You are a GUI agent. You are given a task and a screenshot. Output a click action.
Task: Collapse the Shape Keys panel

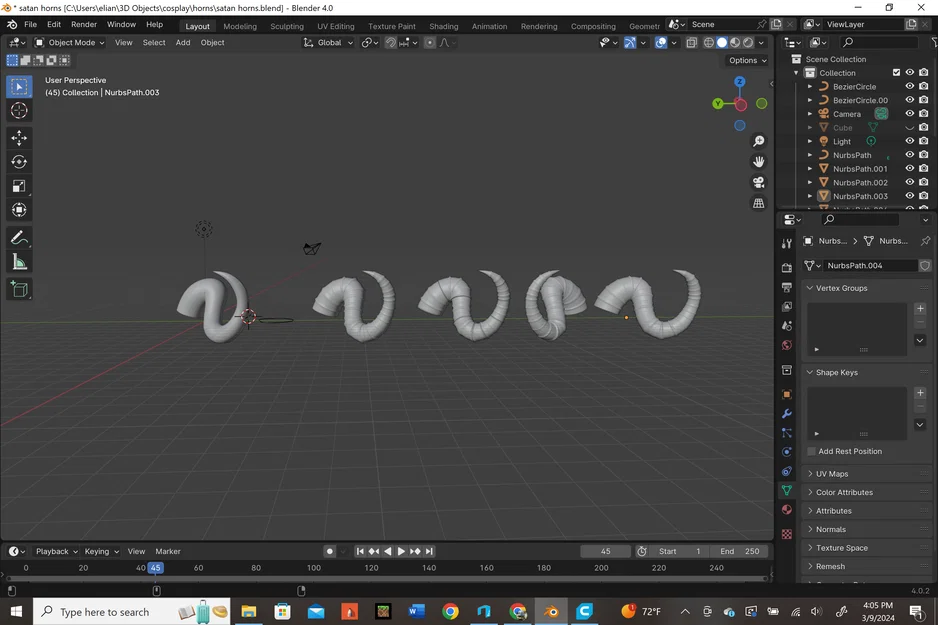coord(836,373)
